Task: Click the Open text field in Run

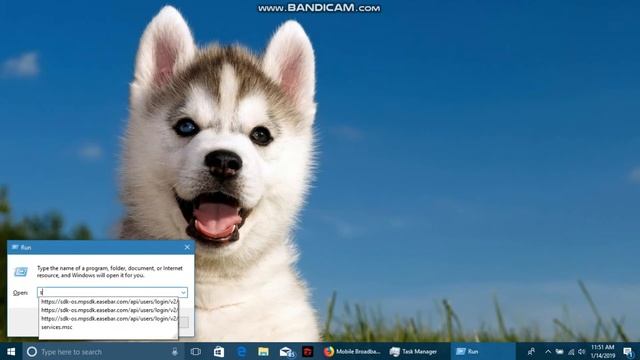Action: (109, 292)
